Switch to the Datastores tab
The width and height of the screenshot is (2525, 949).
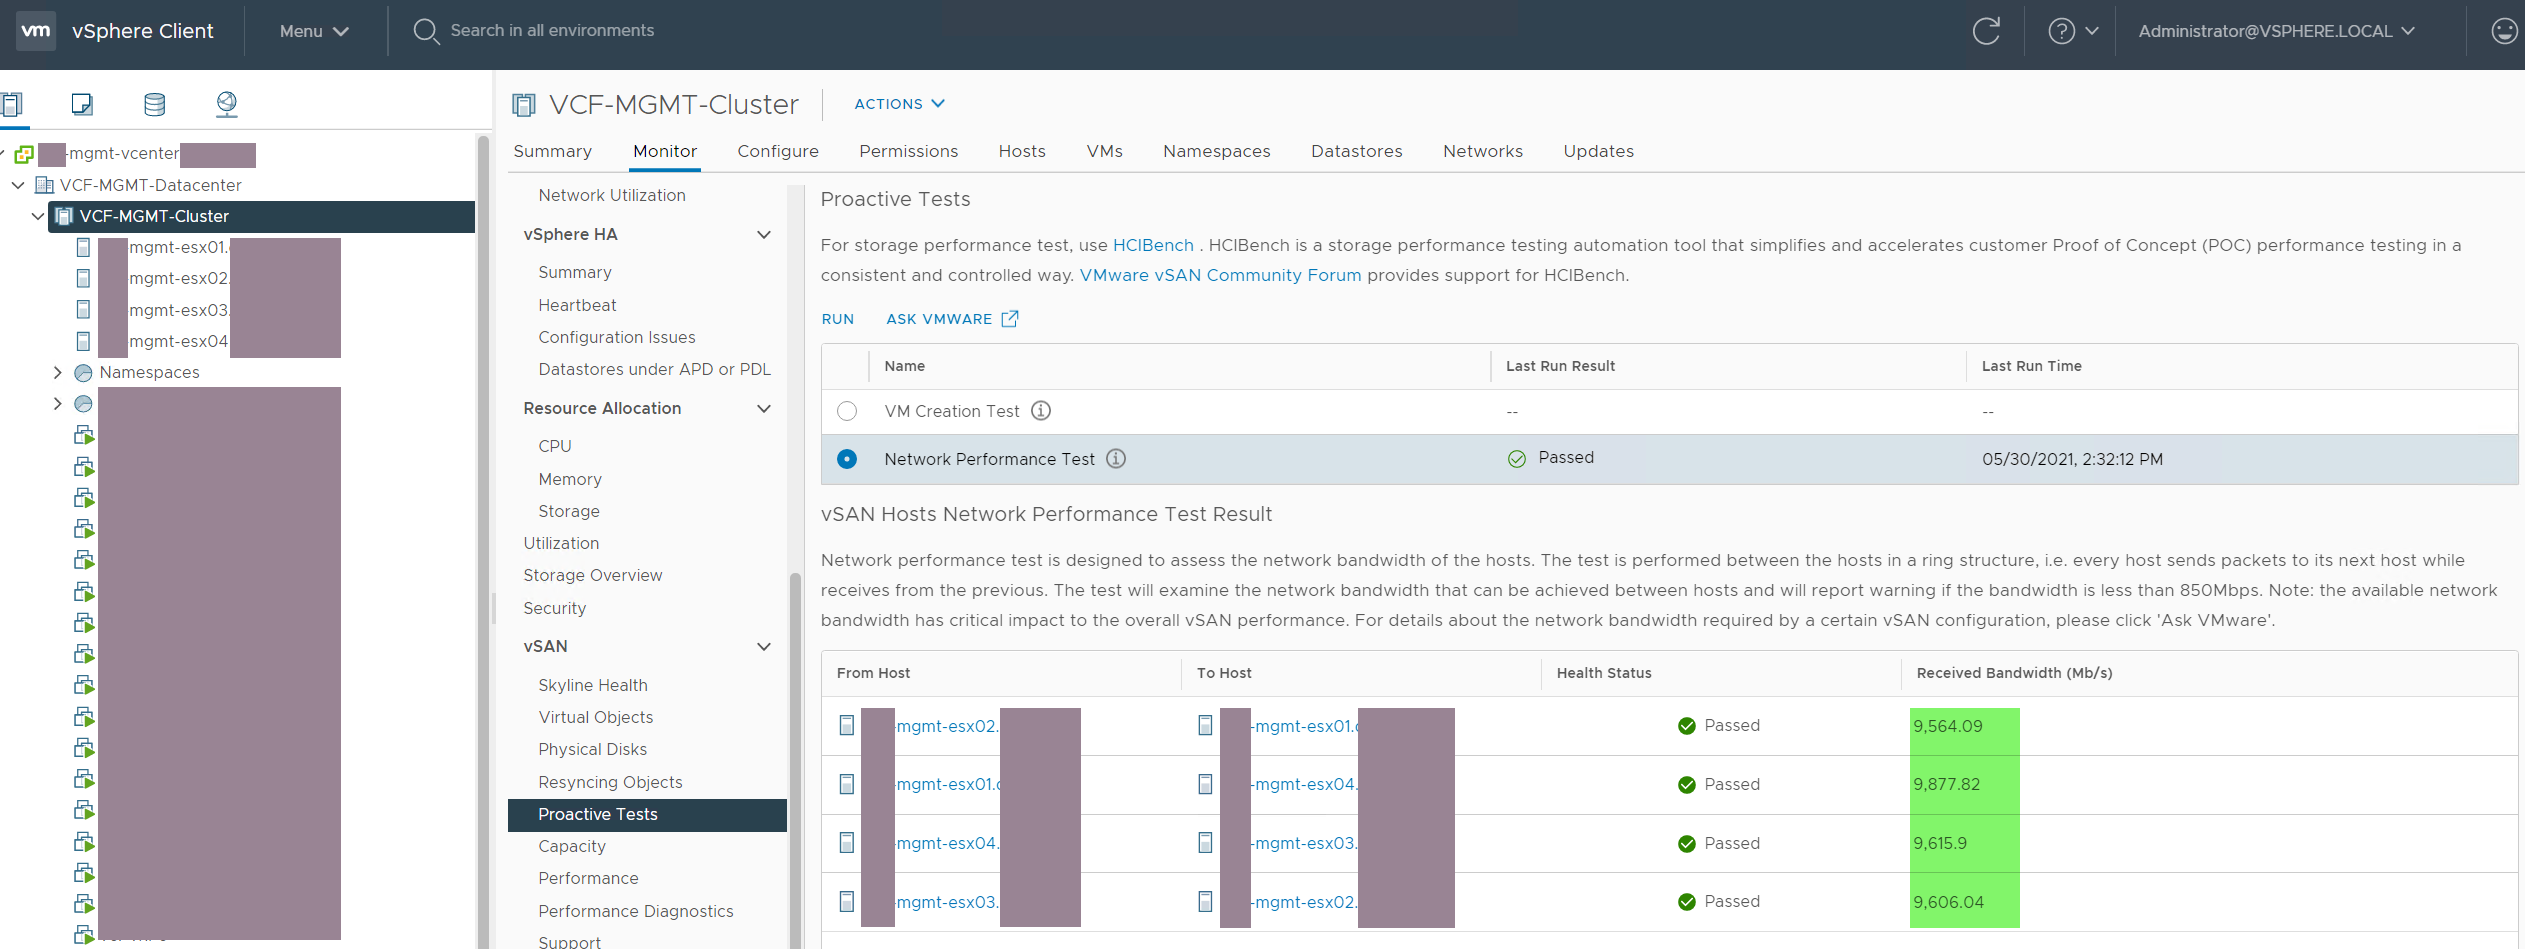click(x=1356, y=151)
